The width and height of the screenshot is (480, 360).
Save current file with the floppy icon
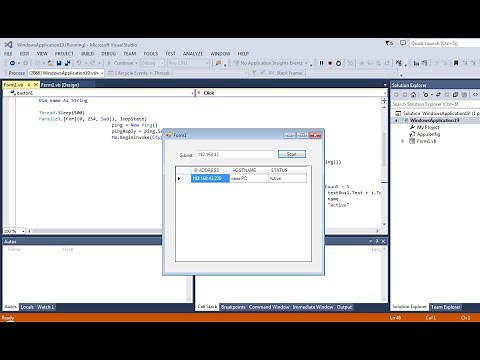(59, 63)
